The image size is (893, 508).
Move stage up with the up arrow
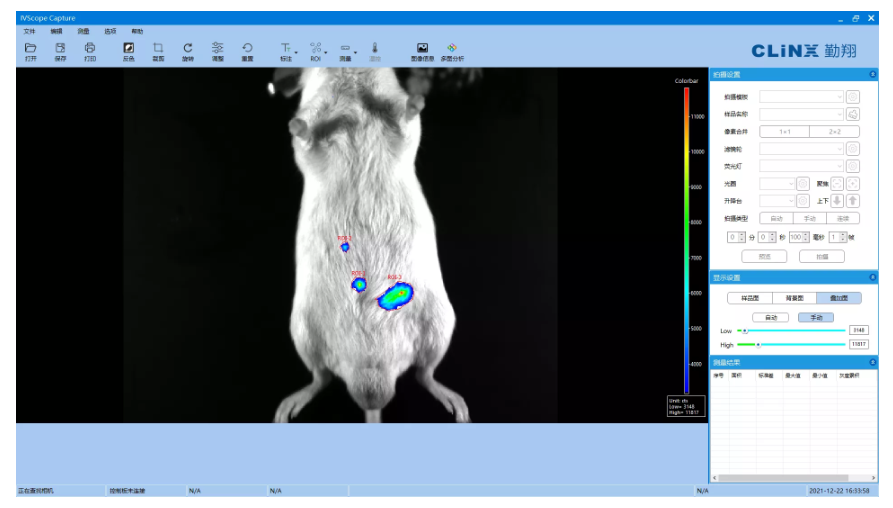click(853, 201)
